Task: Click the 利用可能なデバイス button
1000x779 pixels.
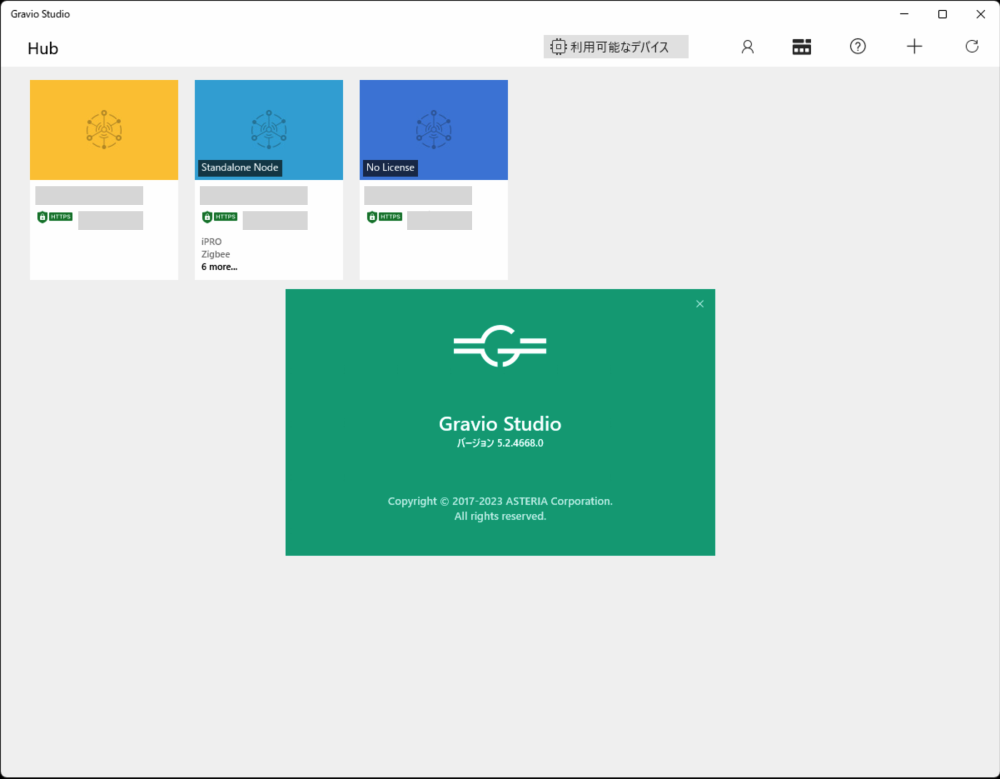Action: pos(615,47)
